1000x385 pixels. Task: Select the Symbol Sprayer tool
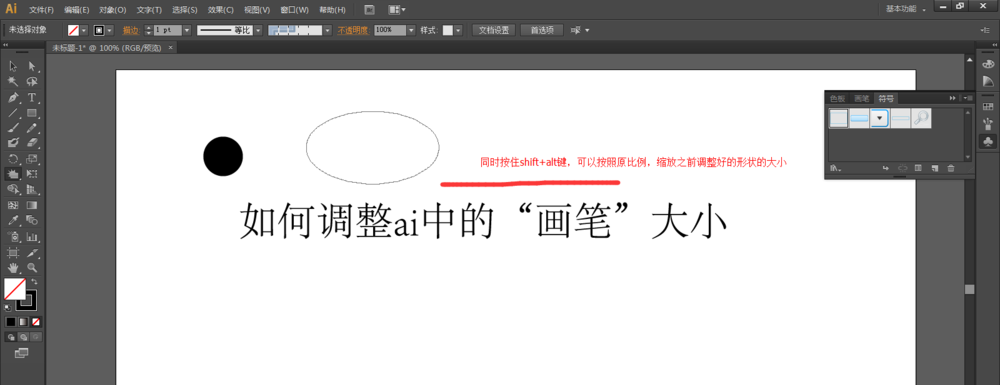[x=13, y=236]
